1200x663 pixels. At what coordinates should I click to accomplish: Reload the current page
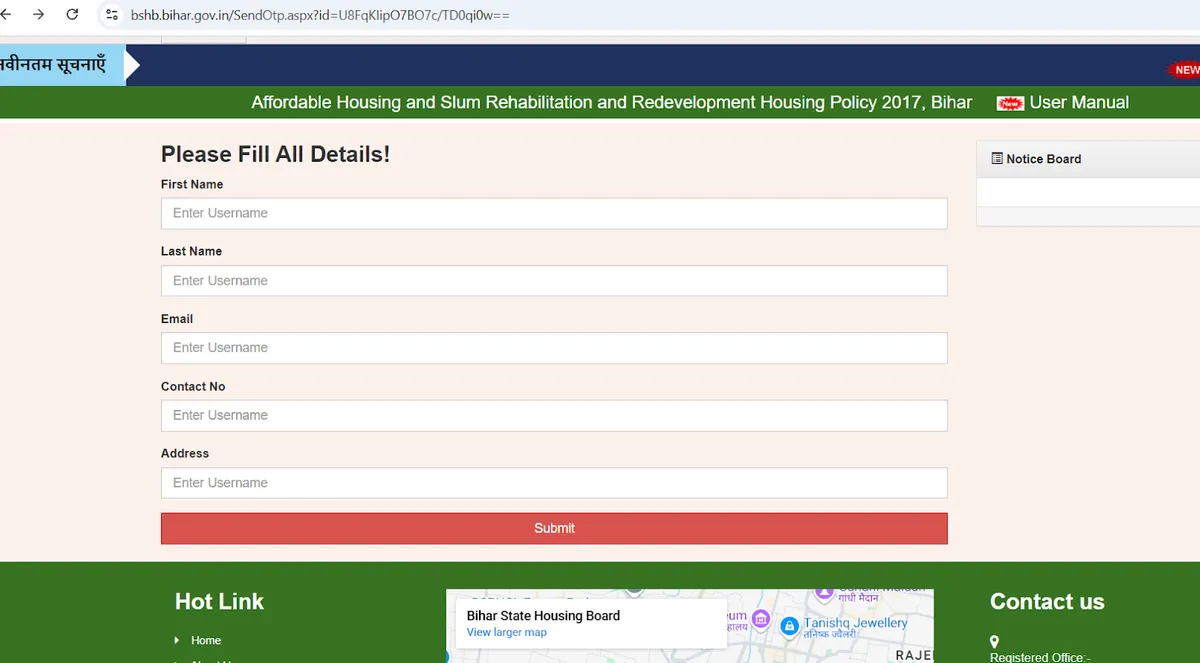coord(72,15)
